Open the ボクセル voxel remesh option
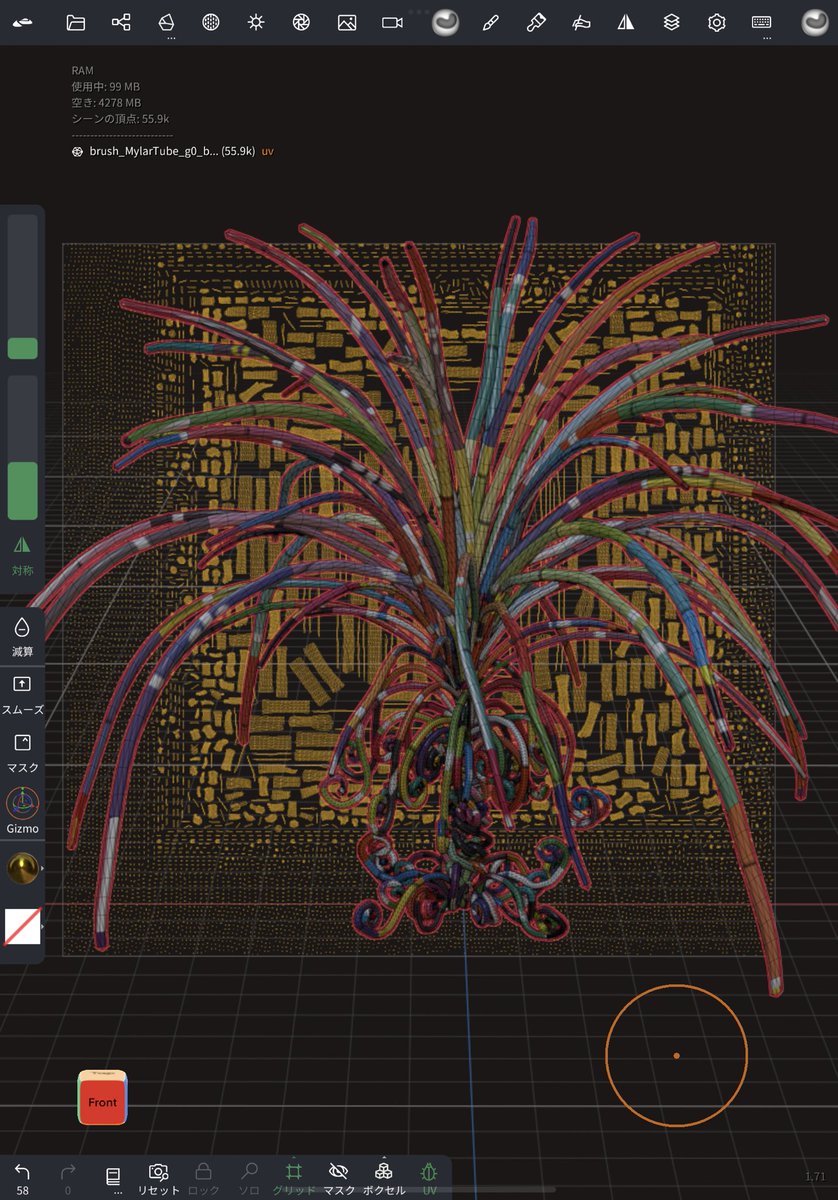This screenshot has width=838, height=1200. pos(384,1178)
